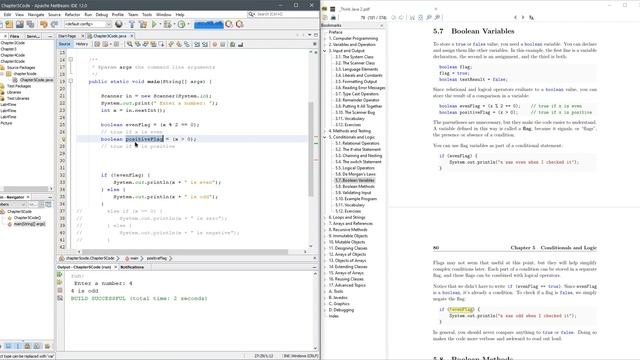Click the '4 is odd' output line
This screenshot has height=360, width=640.
[85, 291]
